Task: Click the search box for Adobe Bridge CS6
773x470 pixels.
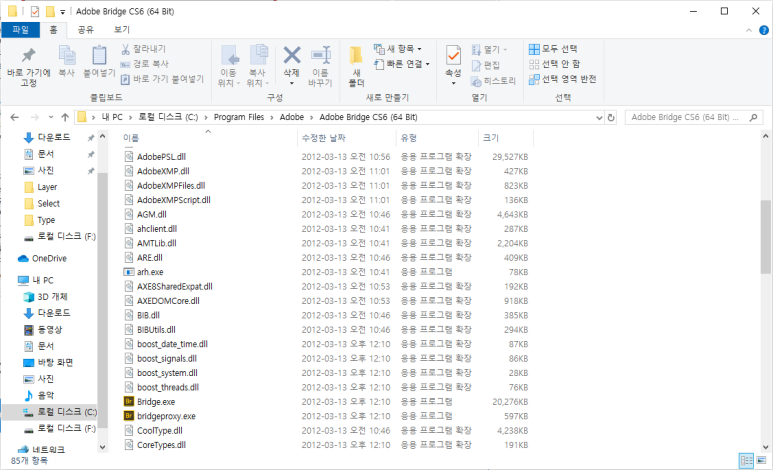Action: coord(694,117)
